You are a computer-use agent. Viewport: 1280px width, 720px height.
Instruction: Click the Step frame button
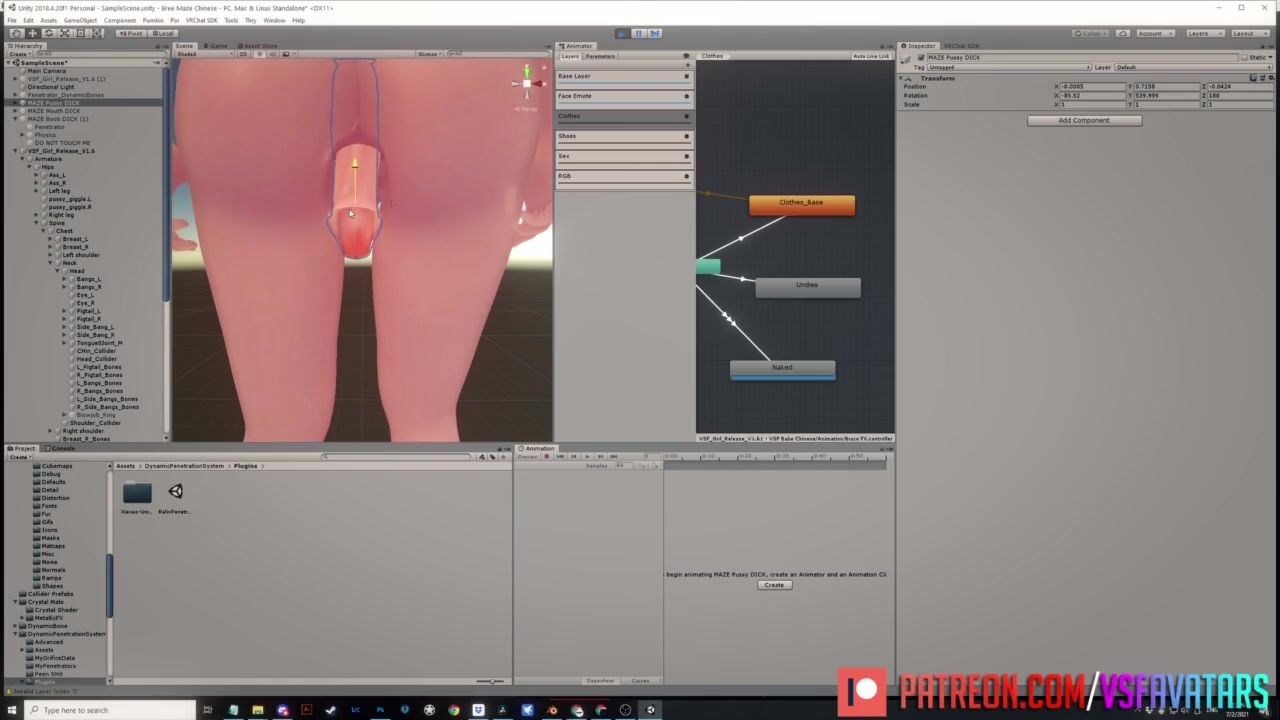[x=655, y=33]
